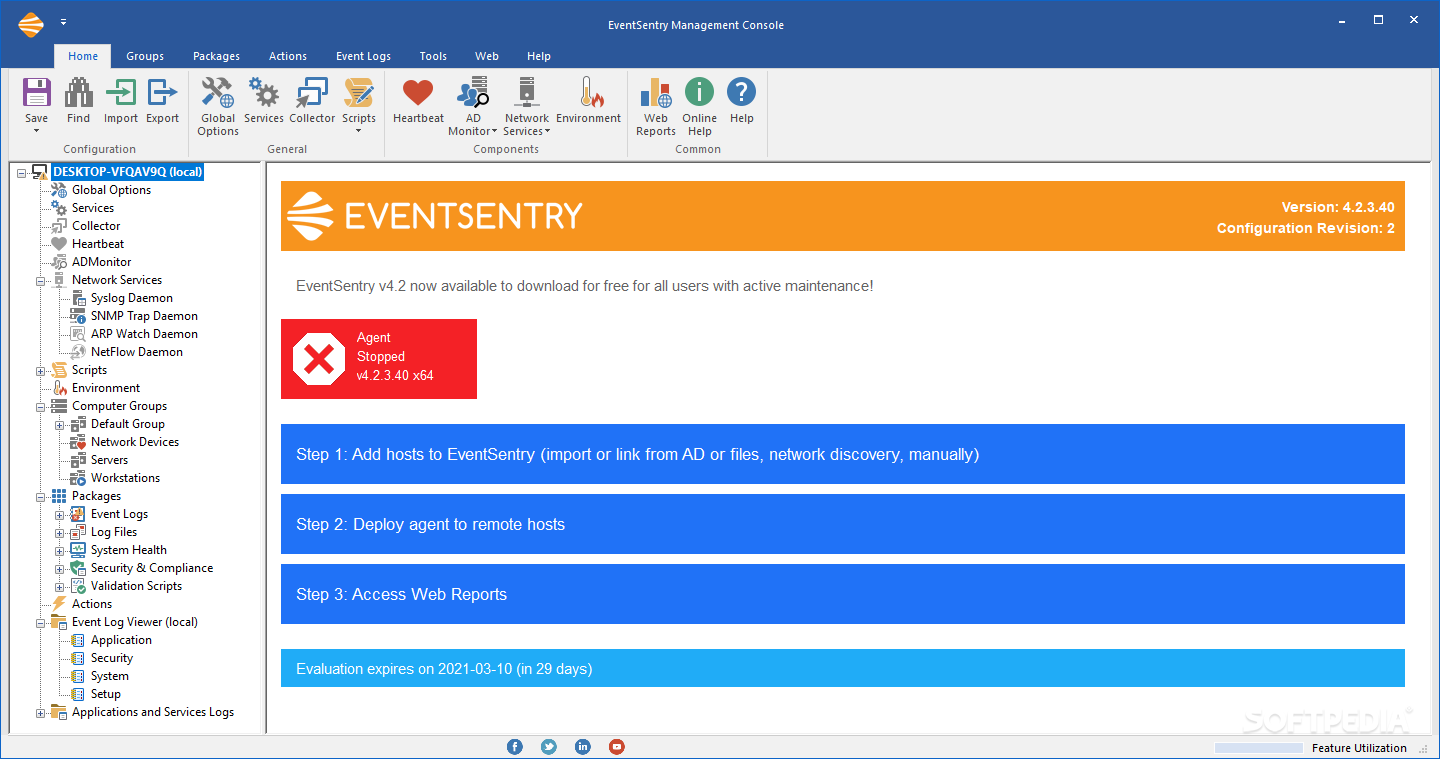The image size is (1440, 759).
Task: Expand the Default Group tree node
Action: pos(60,424)
